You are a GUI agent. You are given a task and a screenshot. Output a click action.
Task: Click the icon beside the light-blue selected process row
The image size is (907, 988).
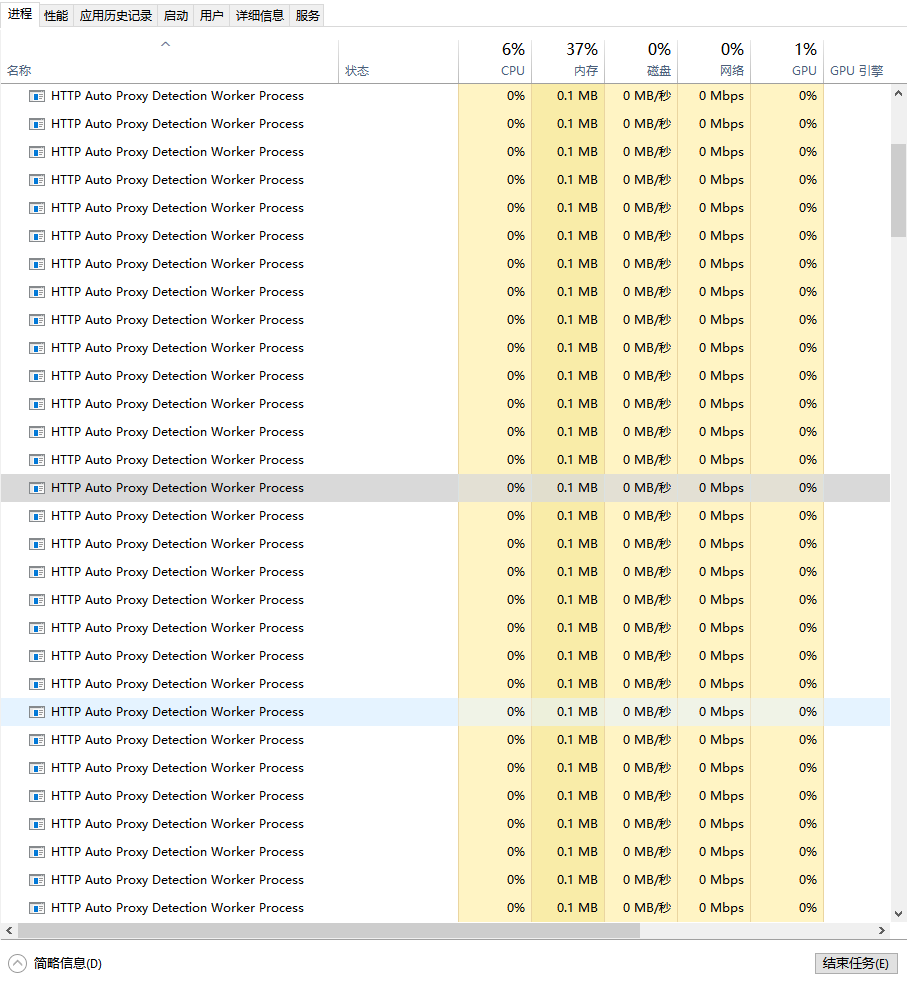(x=37, y=711)
